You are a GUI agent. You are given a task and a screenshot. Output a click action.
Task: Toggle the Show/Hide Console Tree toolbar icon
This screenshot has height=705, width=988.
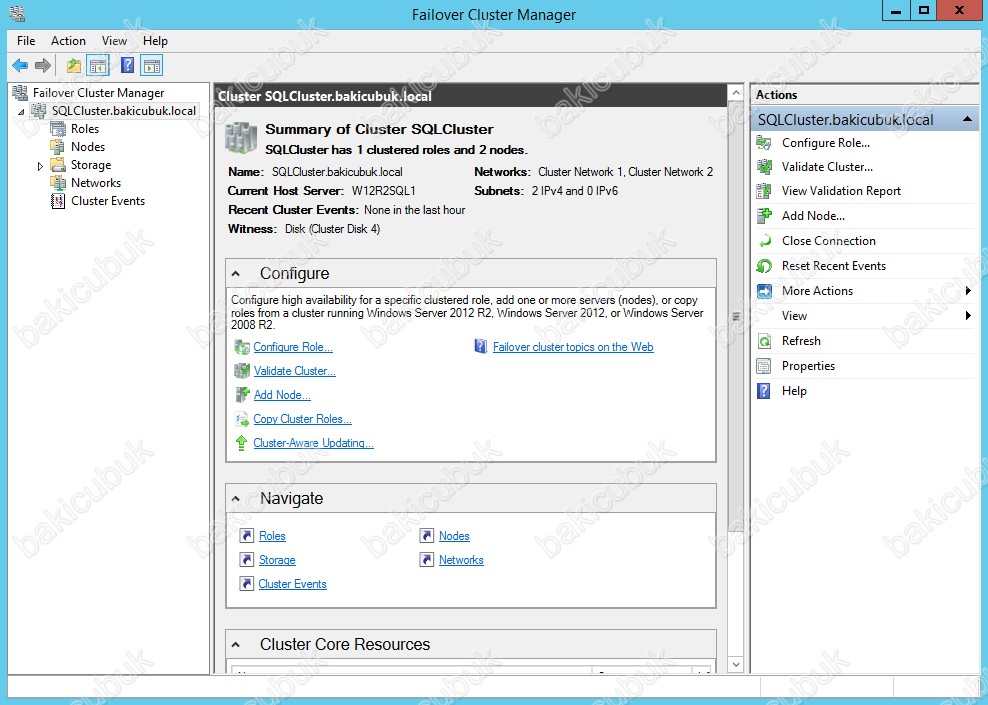[x=98, y=65]
